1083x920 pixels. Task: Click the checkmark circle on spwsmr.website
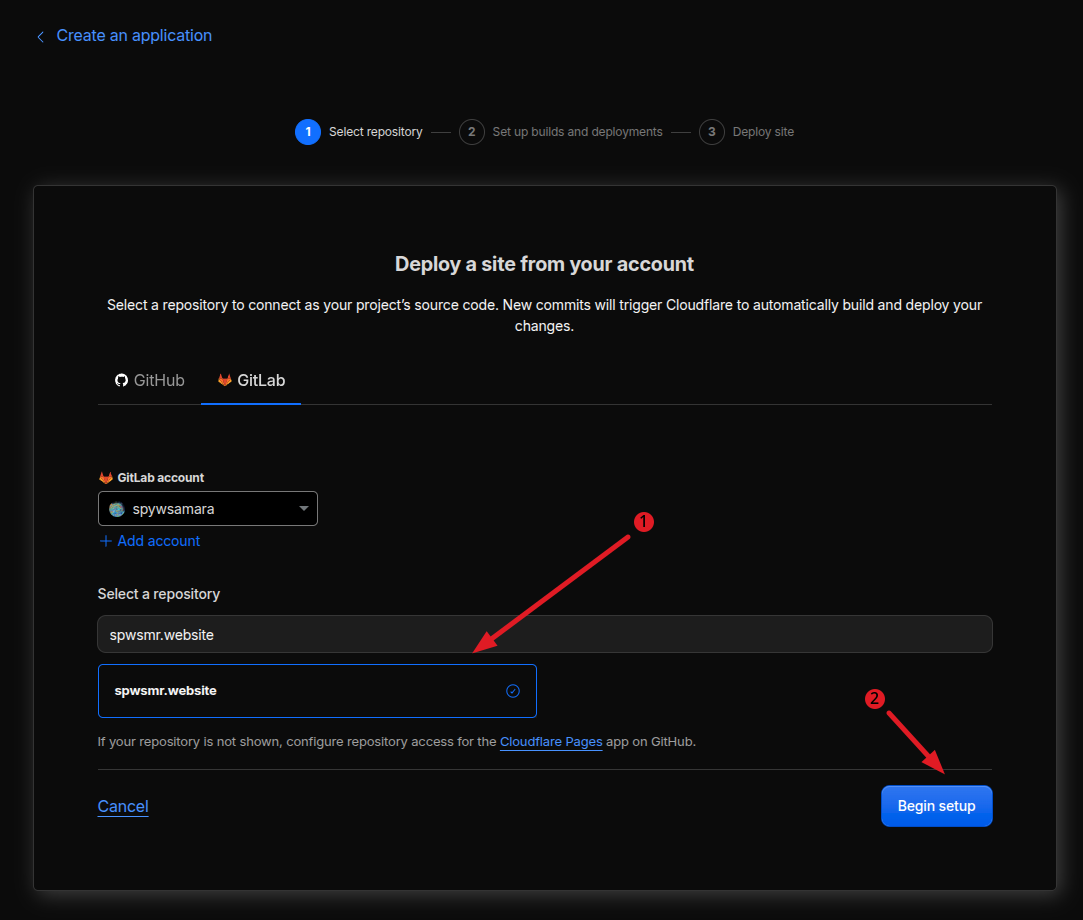512,691
